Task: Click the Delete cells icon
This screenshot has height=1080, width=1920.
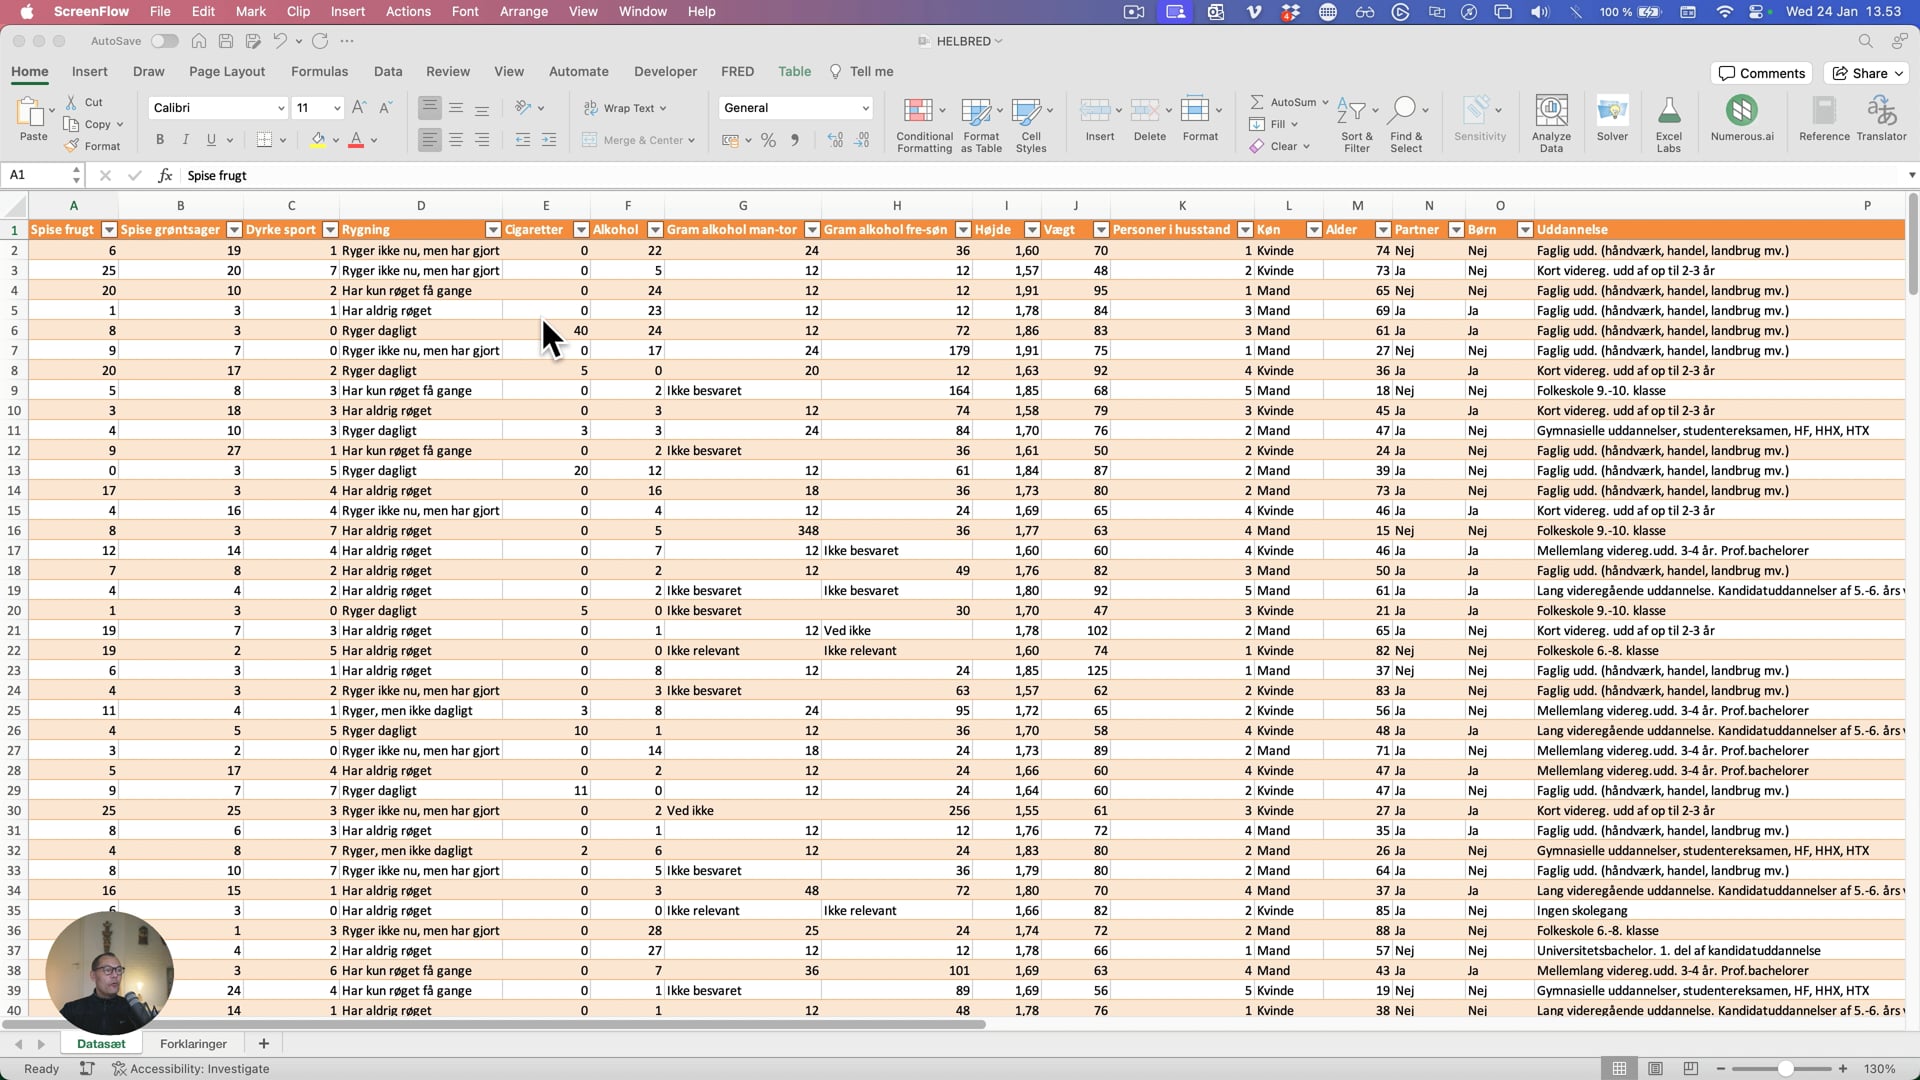Action: click(x=1145, y=110)
